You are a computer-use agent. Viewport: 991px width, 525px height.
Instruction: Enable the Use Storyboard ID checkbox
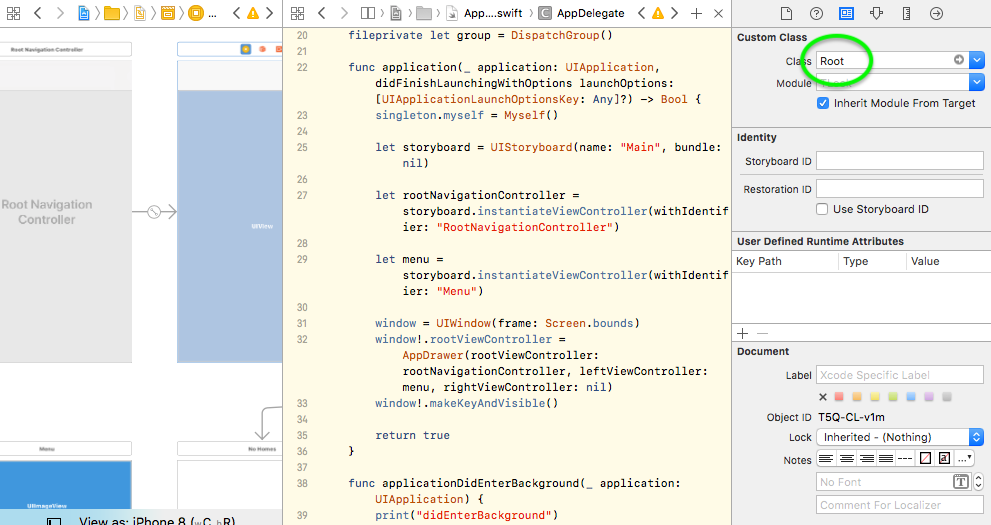[822, 209]
